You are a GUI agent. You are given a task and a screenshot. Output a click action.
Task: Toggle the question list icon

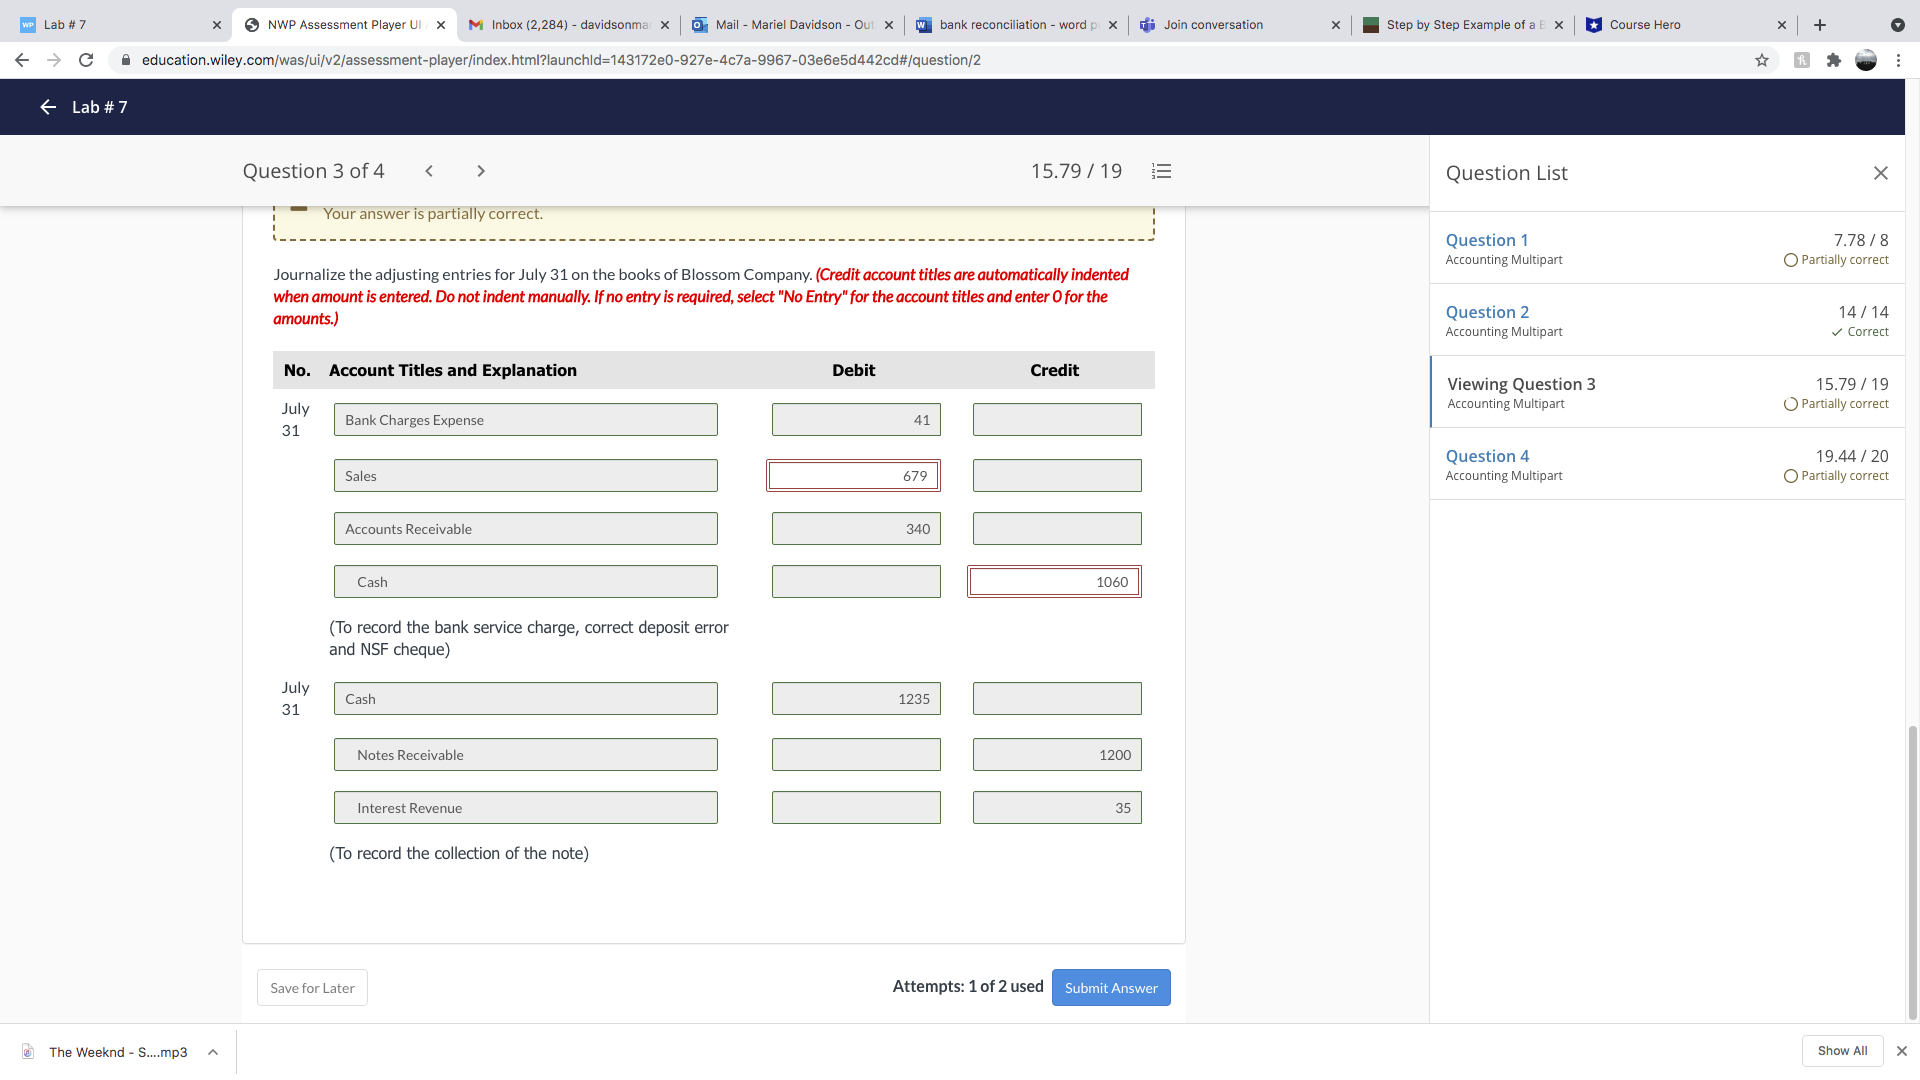click(1161, 171)
